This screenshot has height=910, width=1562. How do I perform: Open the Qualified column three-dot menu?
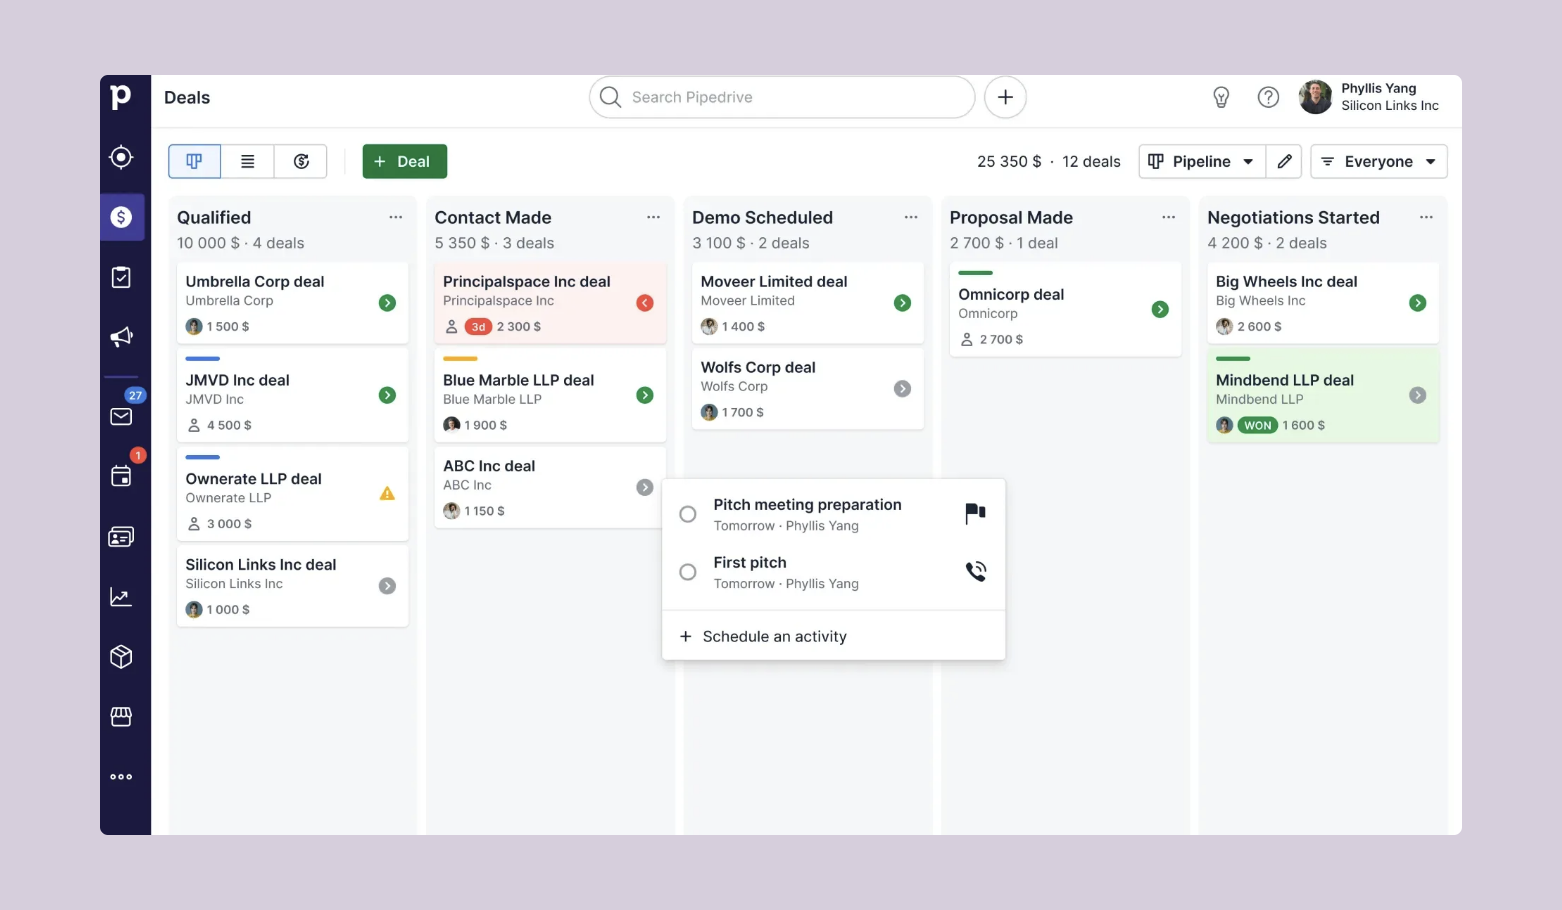click(x=396, y=217)
